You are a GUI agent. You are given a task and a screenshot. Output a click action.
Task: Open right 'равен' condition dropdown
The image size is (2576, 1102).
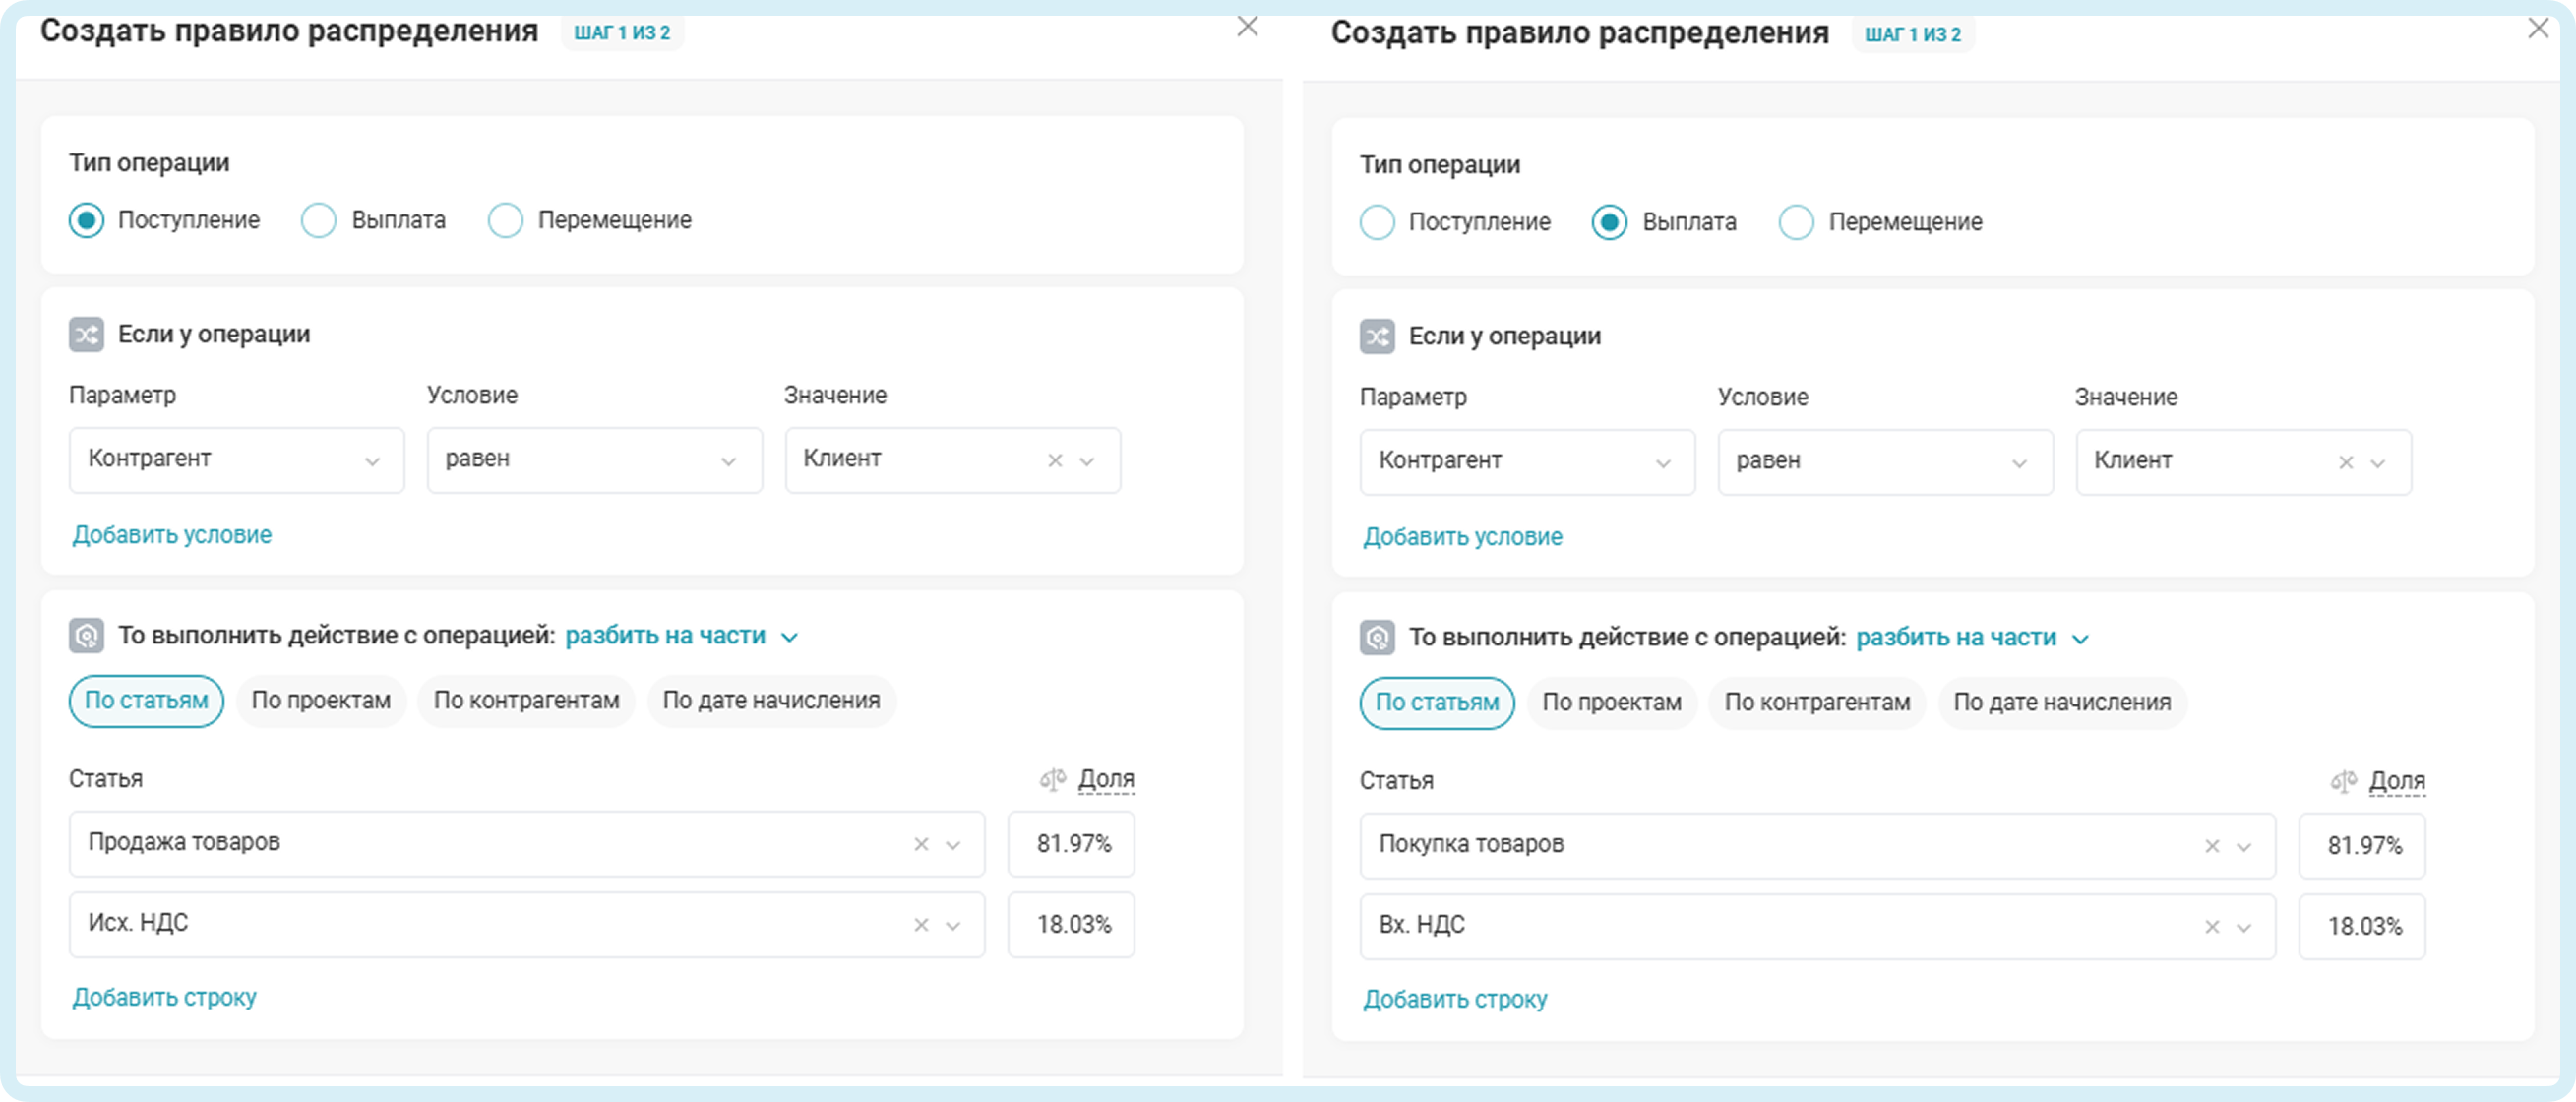point(1884,462)
